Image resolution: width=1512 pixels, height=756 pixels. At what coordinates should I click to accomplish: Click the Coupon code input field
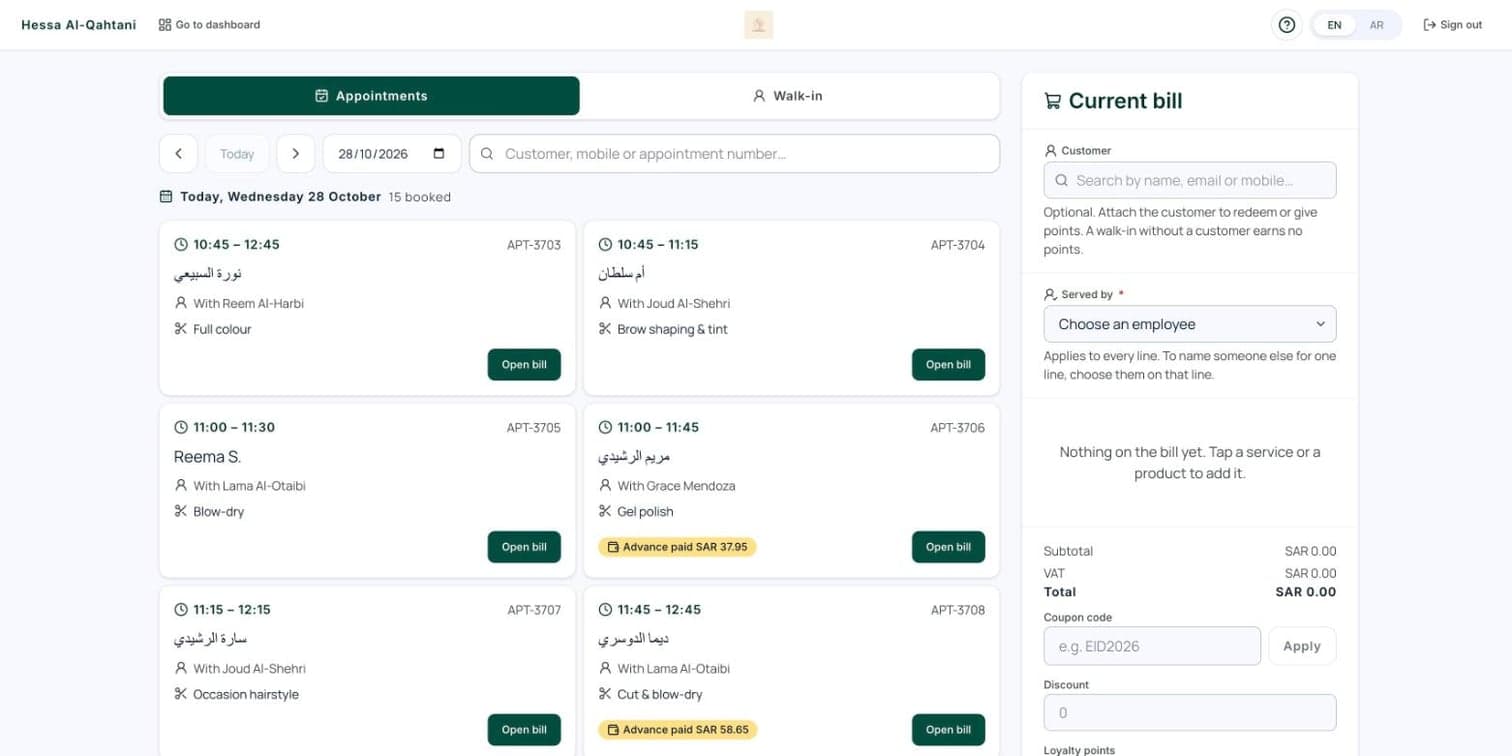(1152, 646)
